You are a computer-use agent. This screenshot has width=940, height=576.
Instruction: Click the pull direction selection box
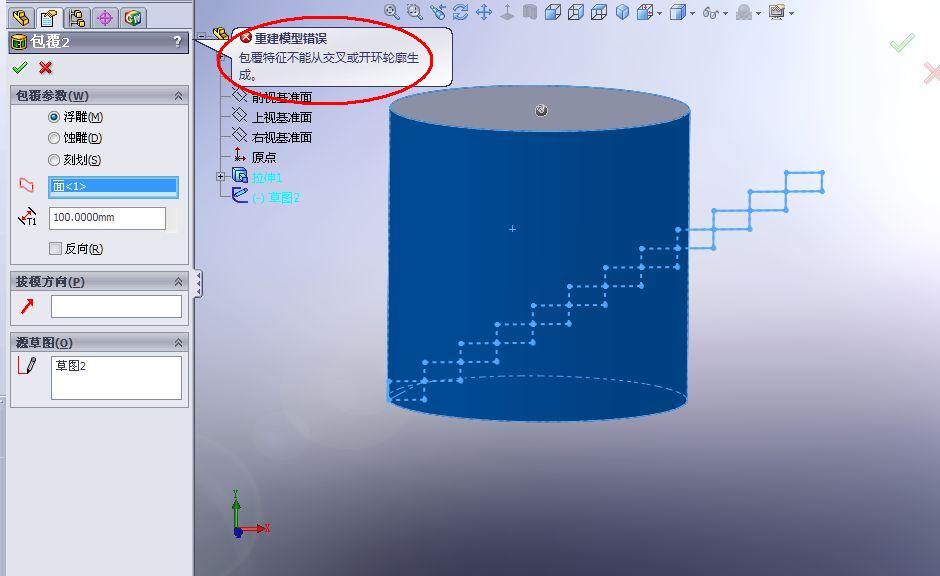[116, 306]
